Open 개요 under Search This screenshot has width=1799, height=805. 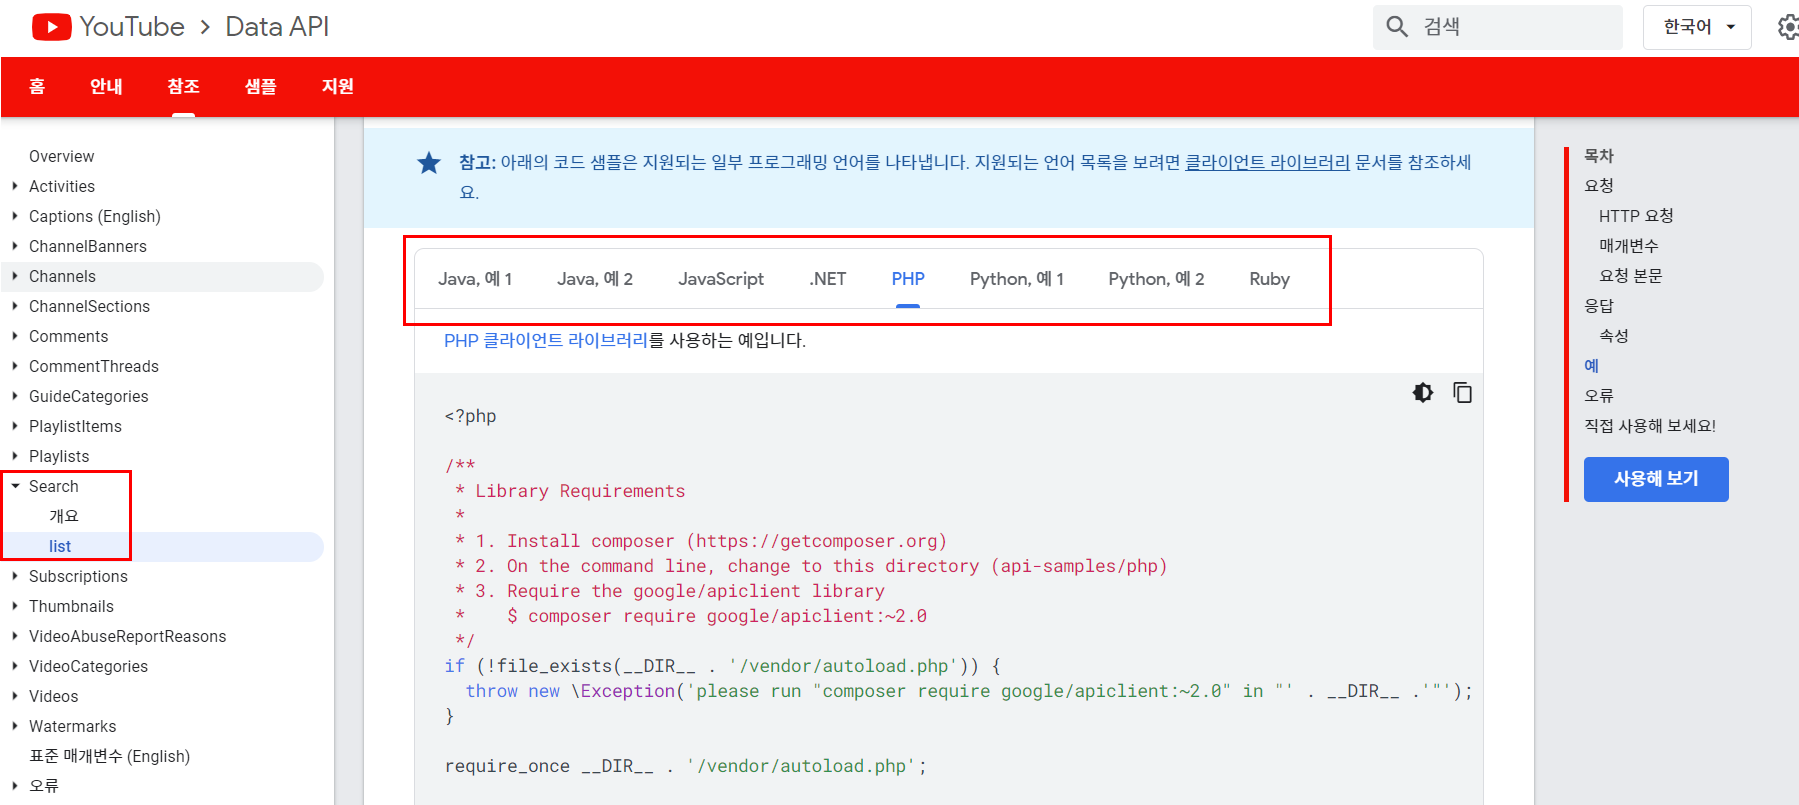tap(64, 516)
